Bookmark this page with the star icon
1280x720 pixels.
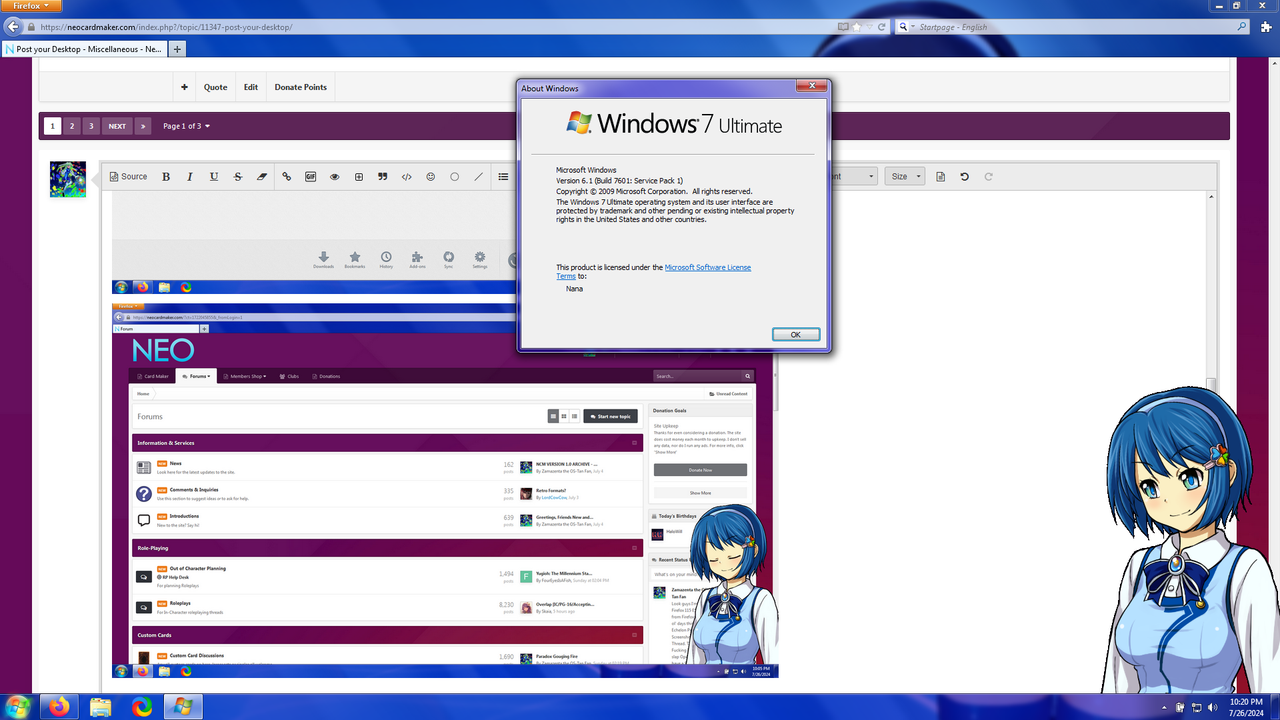click(857, 27)
